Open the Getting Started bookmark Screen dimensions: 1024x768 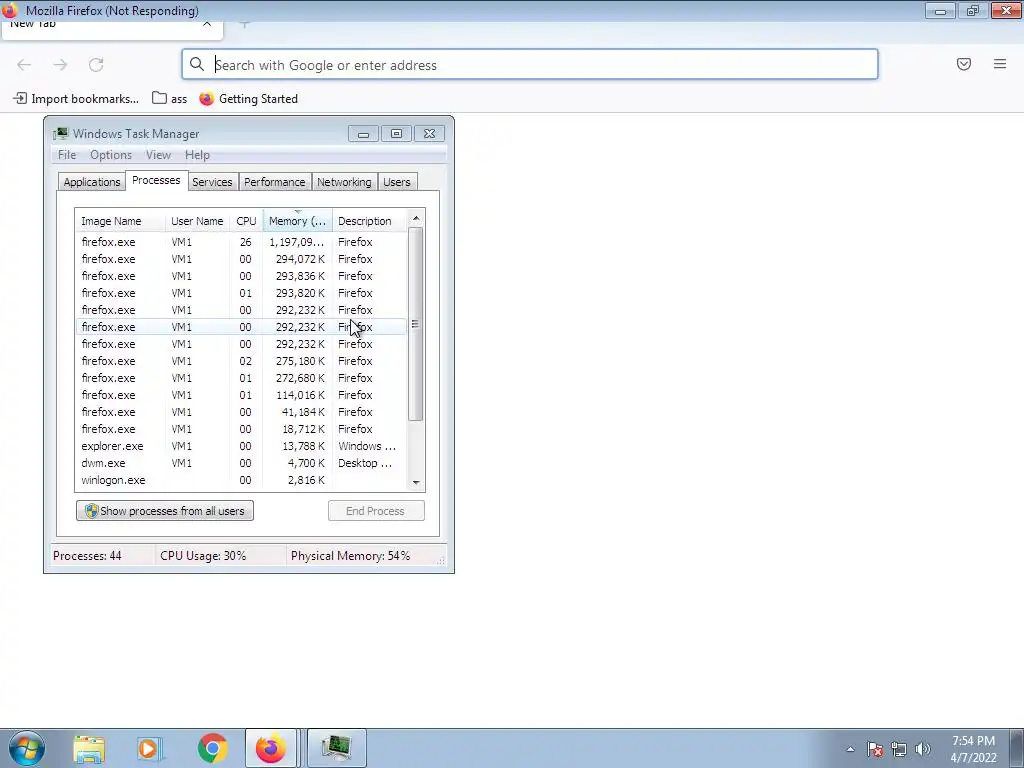coord(249,99)
